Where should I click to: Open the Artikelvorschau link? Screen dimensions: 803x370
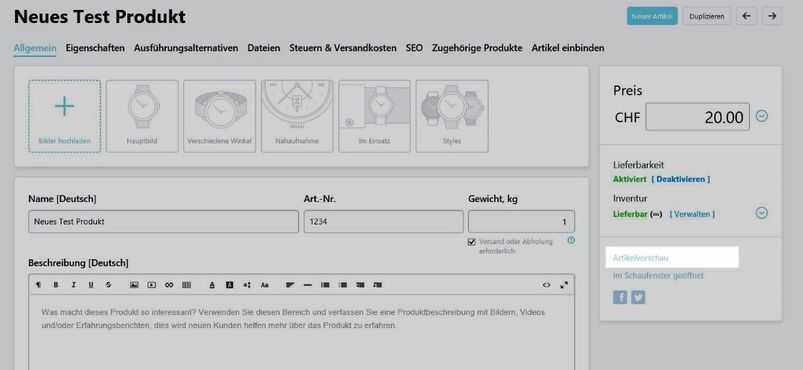pos(641,258)
